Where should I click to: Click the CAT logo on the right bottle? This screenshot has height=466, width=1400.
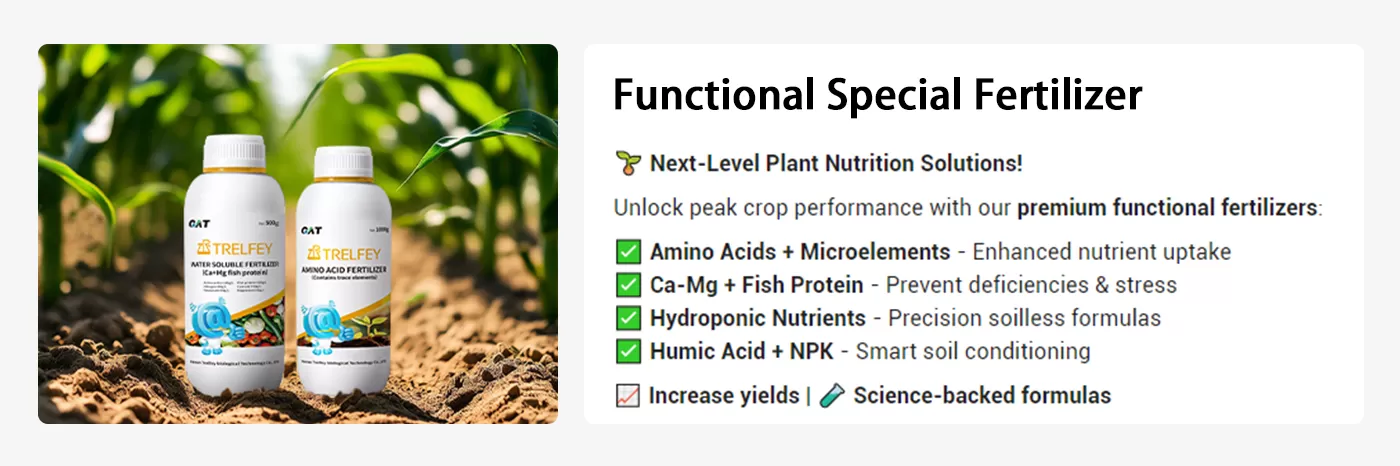click(310, 230)
